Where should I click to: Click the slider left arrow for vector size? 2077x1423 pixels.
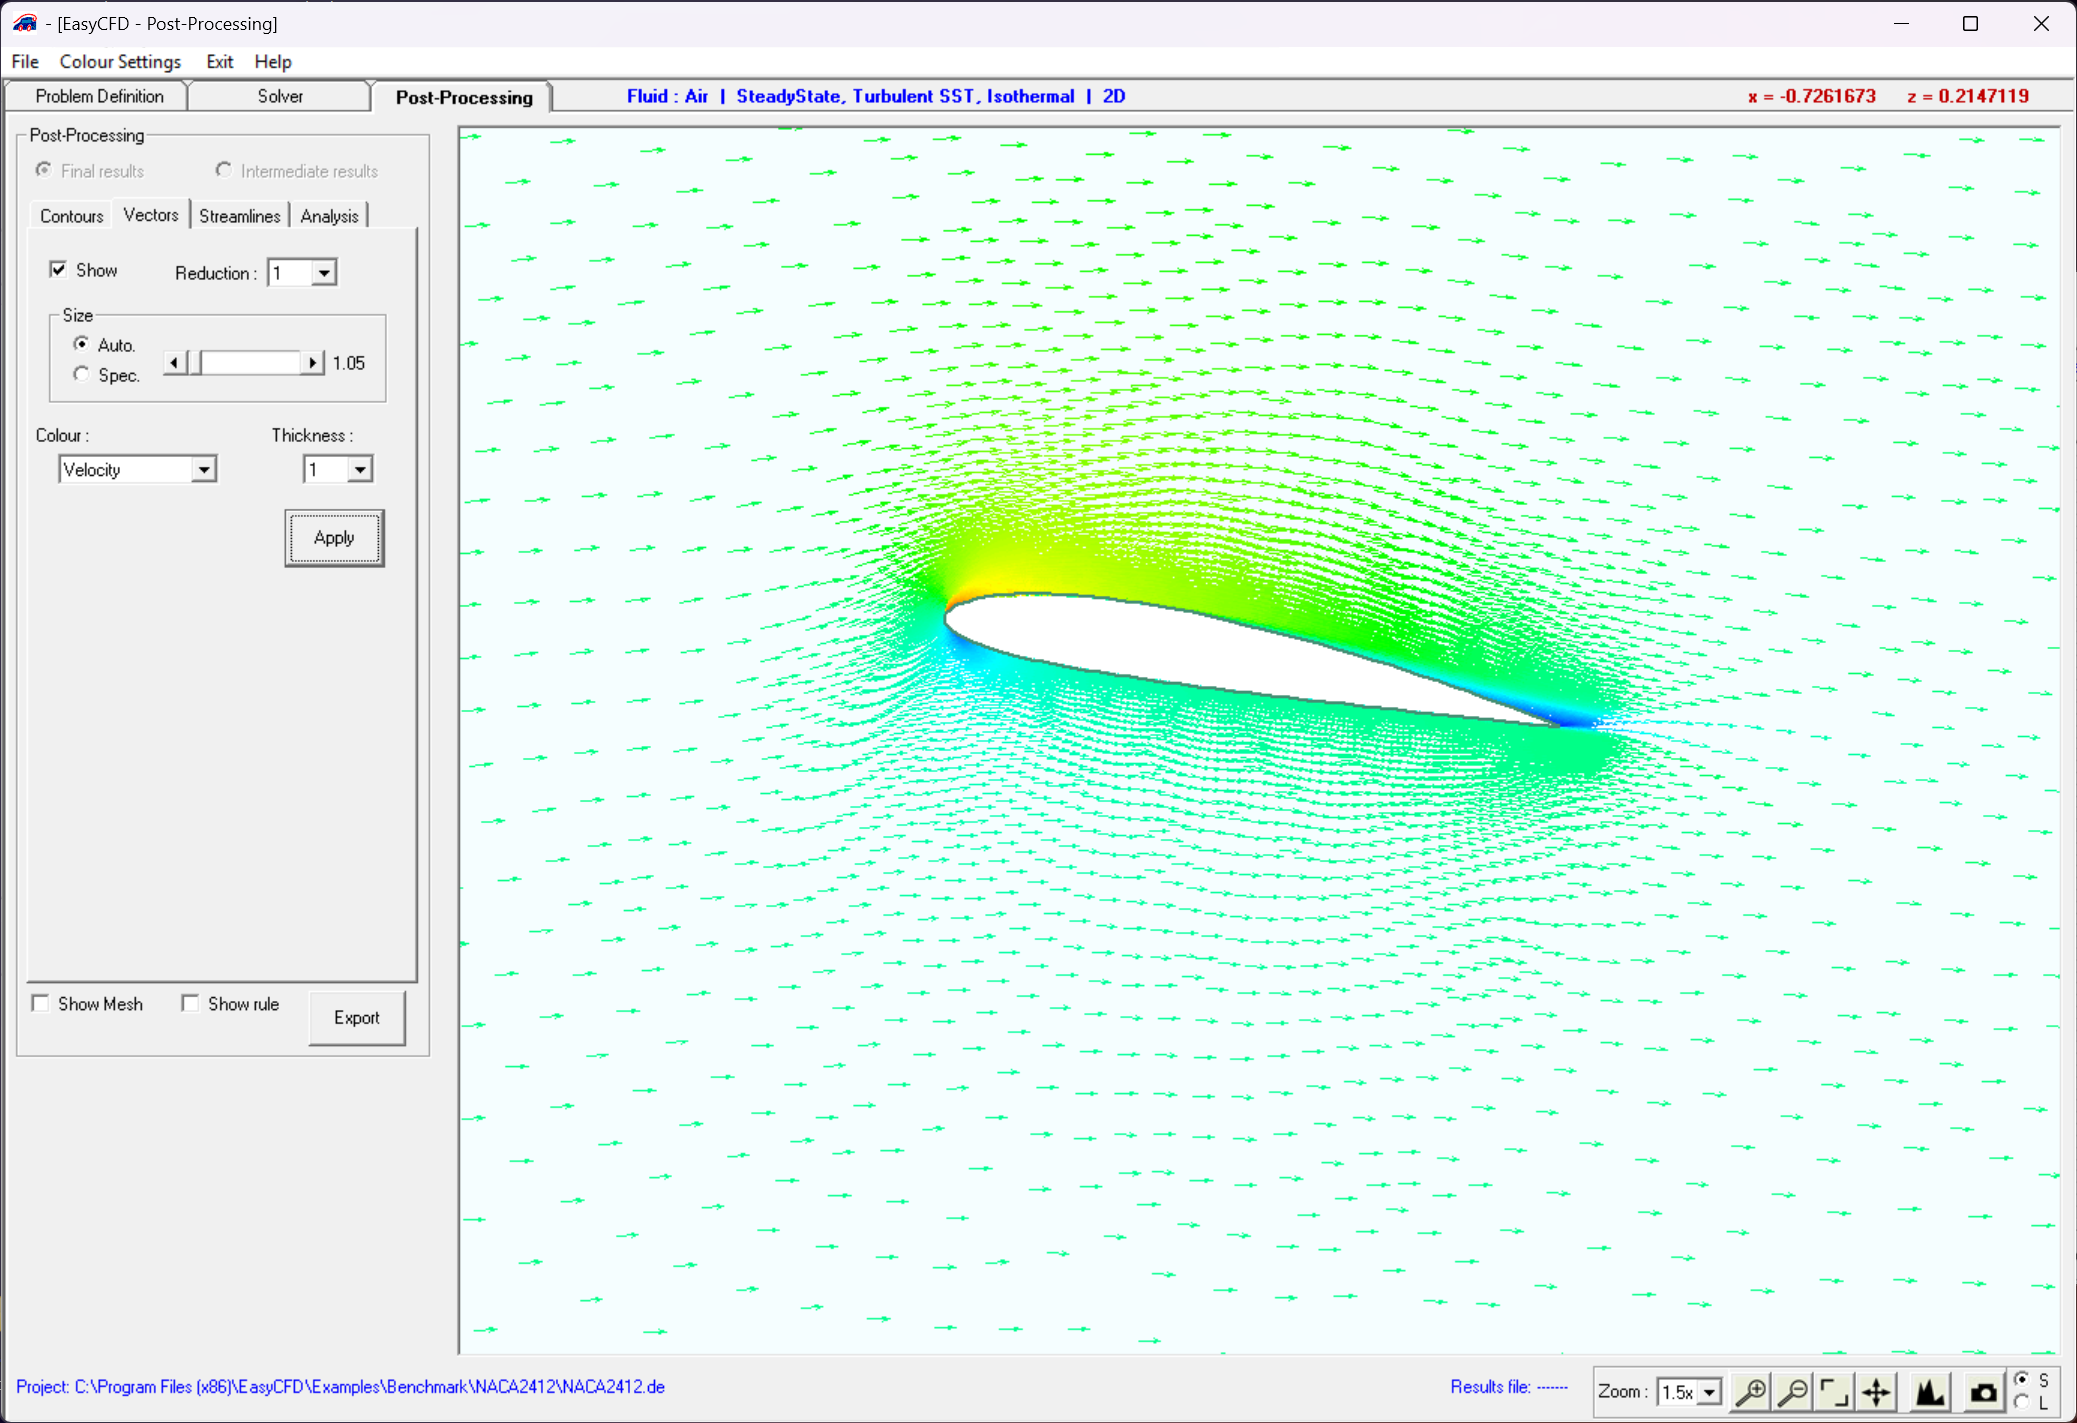click(x=175, y=362)
